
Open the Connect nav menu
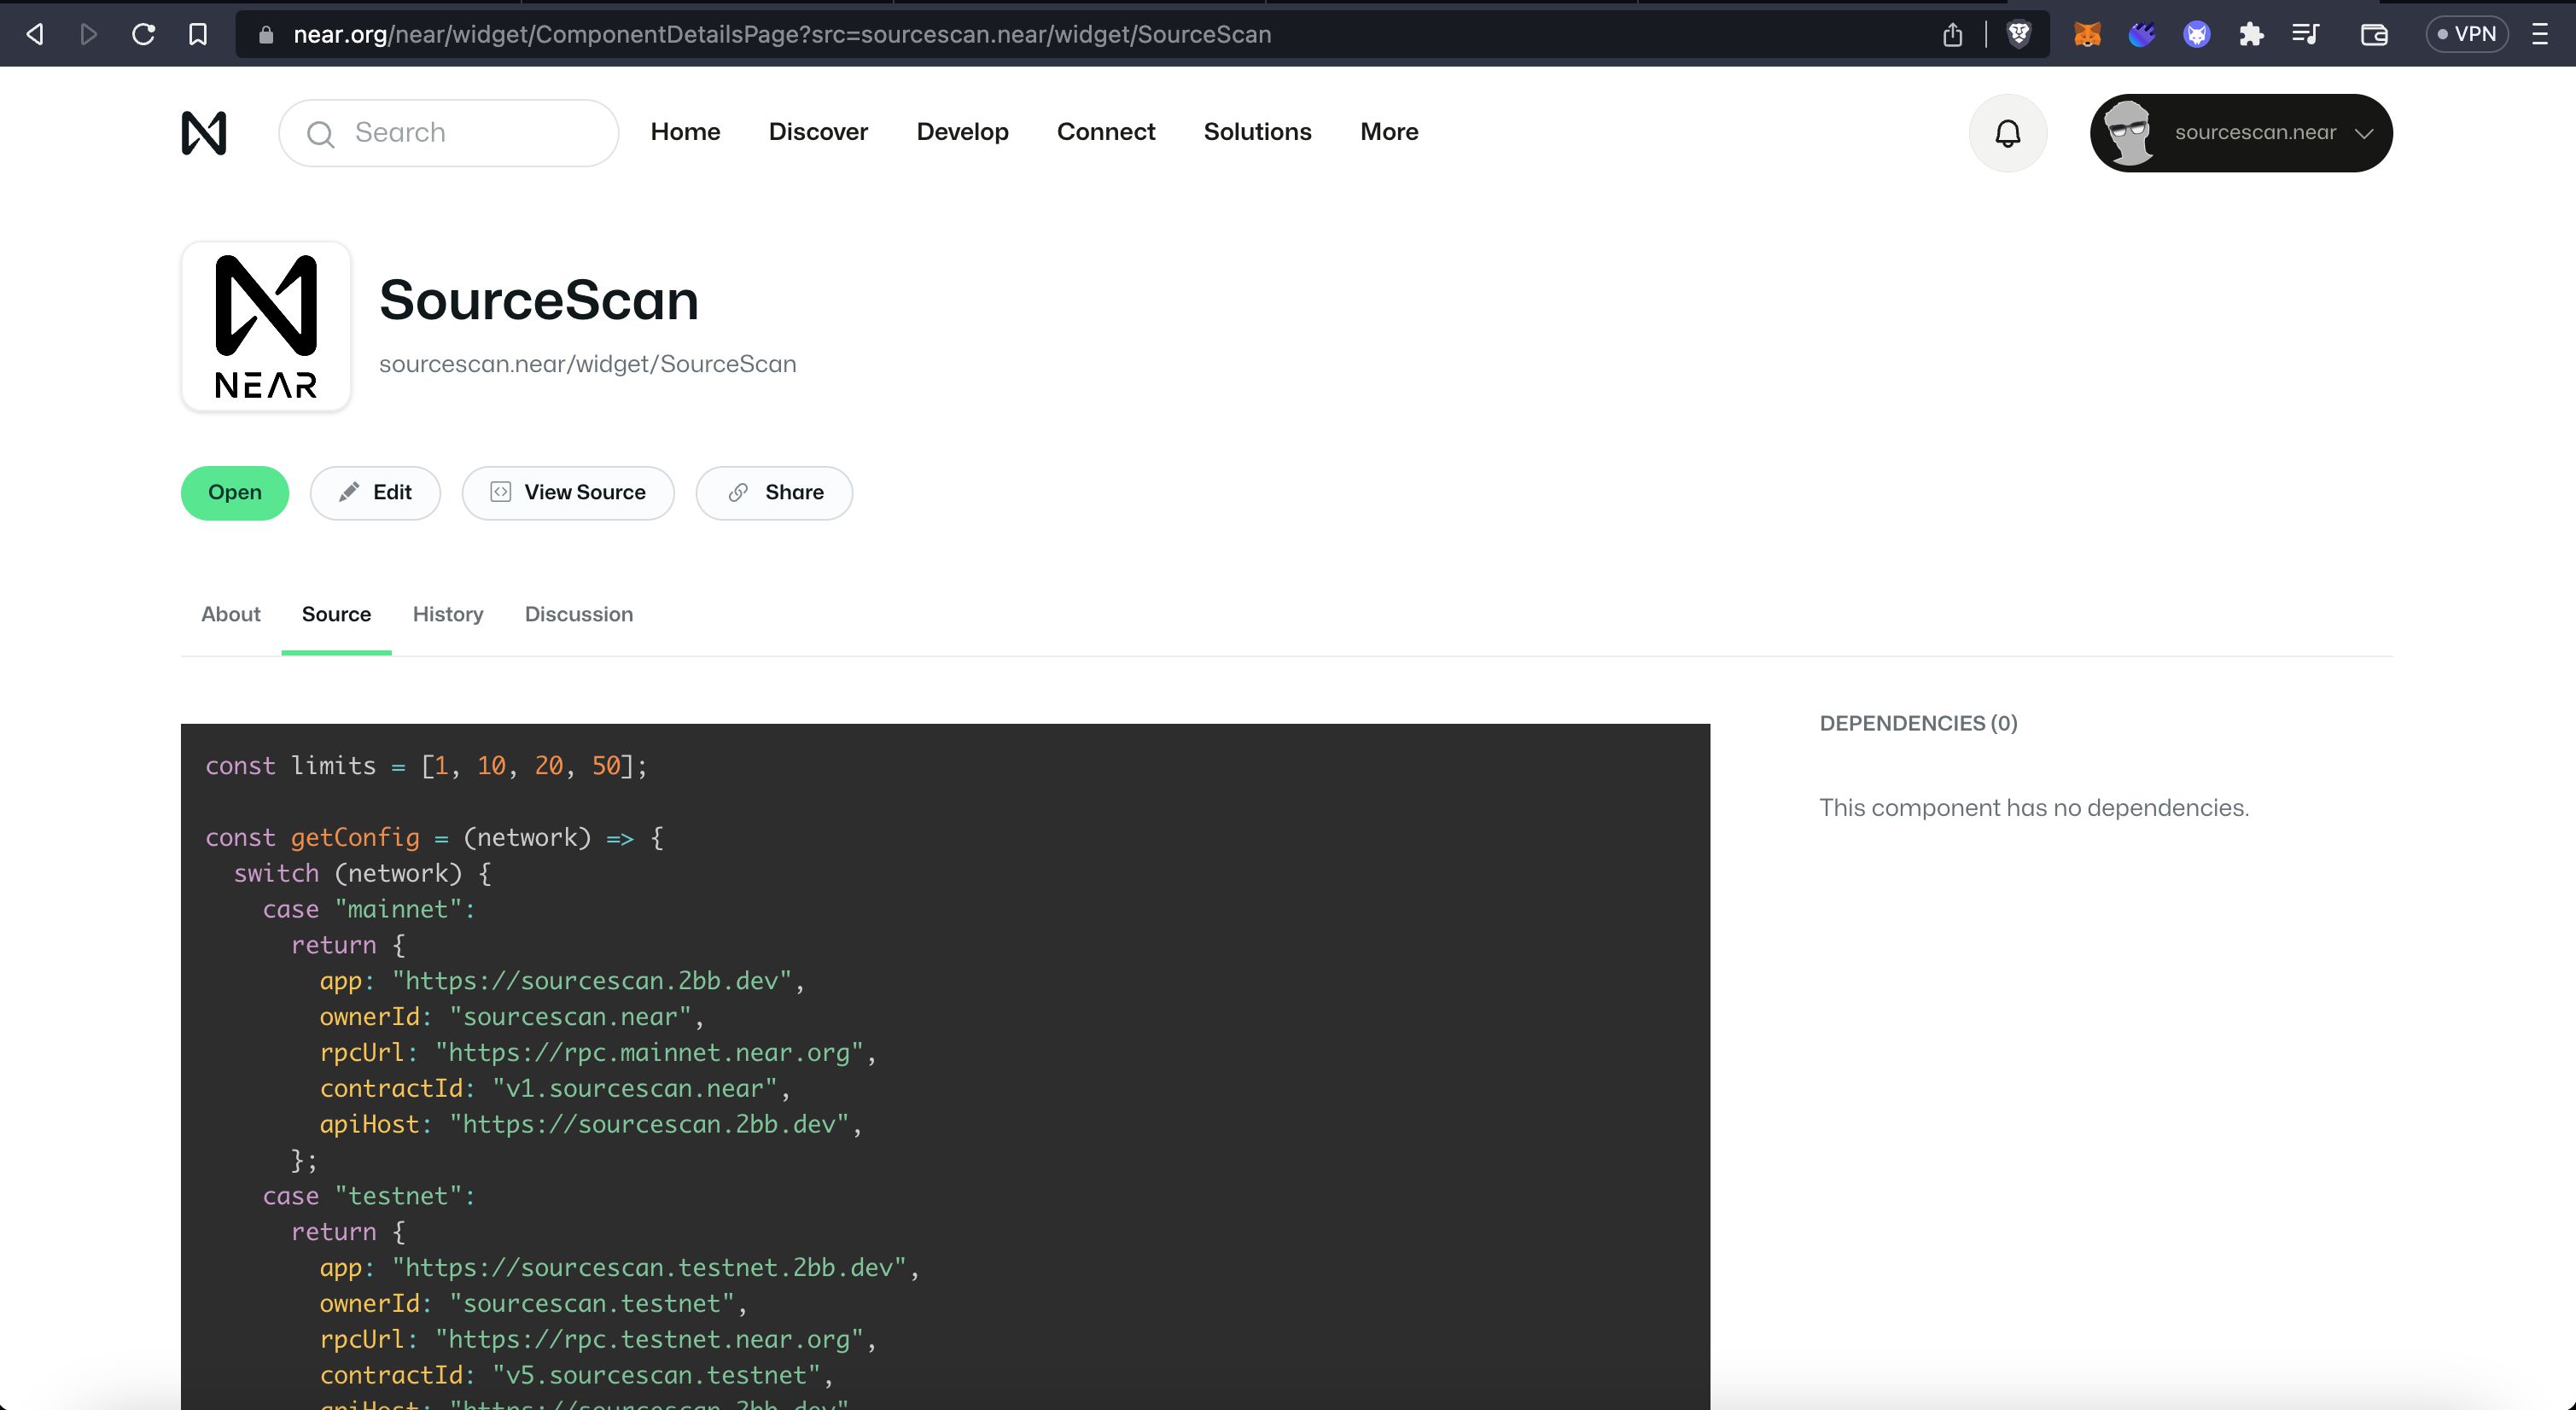click(1106, 132)
